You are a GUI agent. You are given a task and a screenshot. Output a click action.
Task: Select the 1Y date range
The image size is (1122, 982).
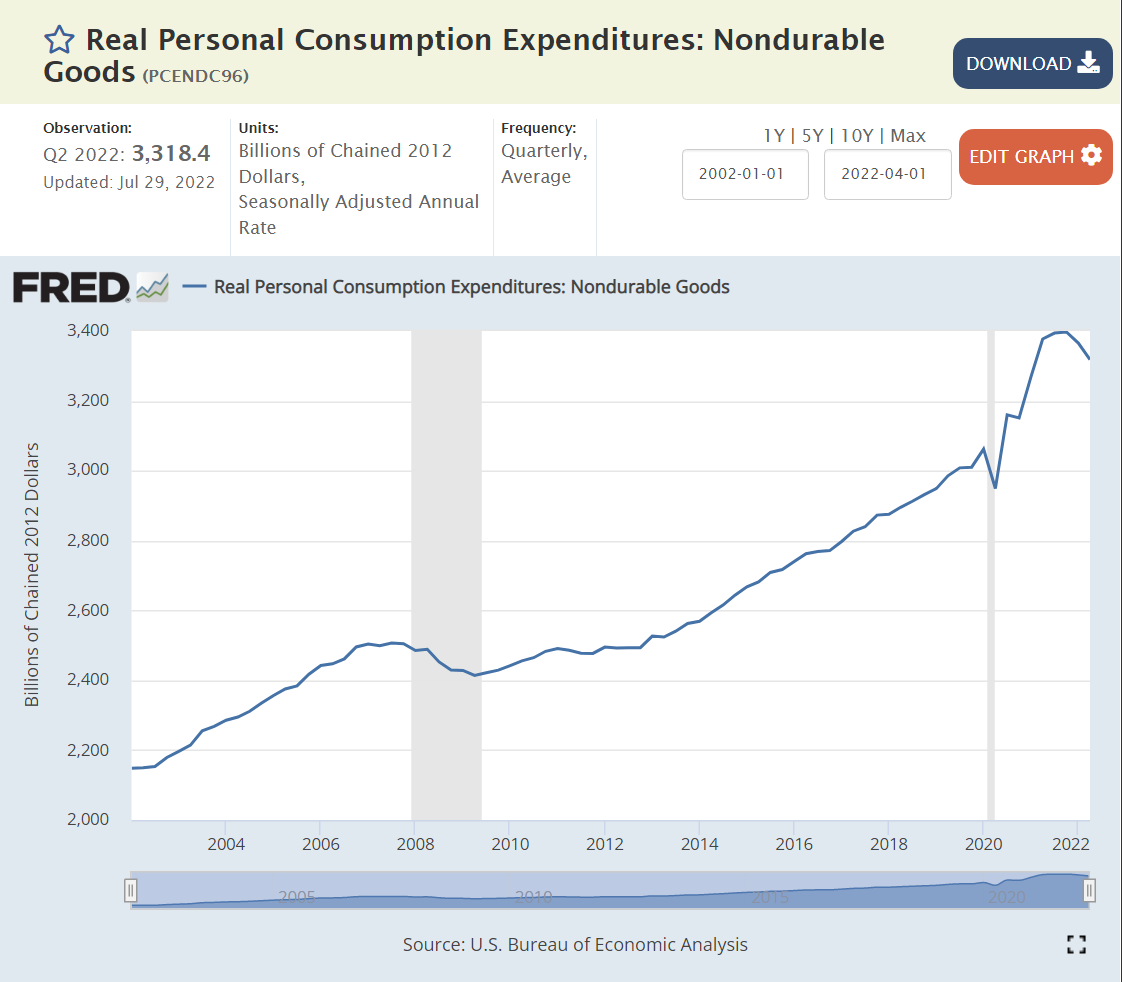pos(774,136)
